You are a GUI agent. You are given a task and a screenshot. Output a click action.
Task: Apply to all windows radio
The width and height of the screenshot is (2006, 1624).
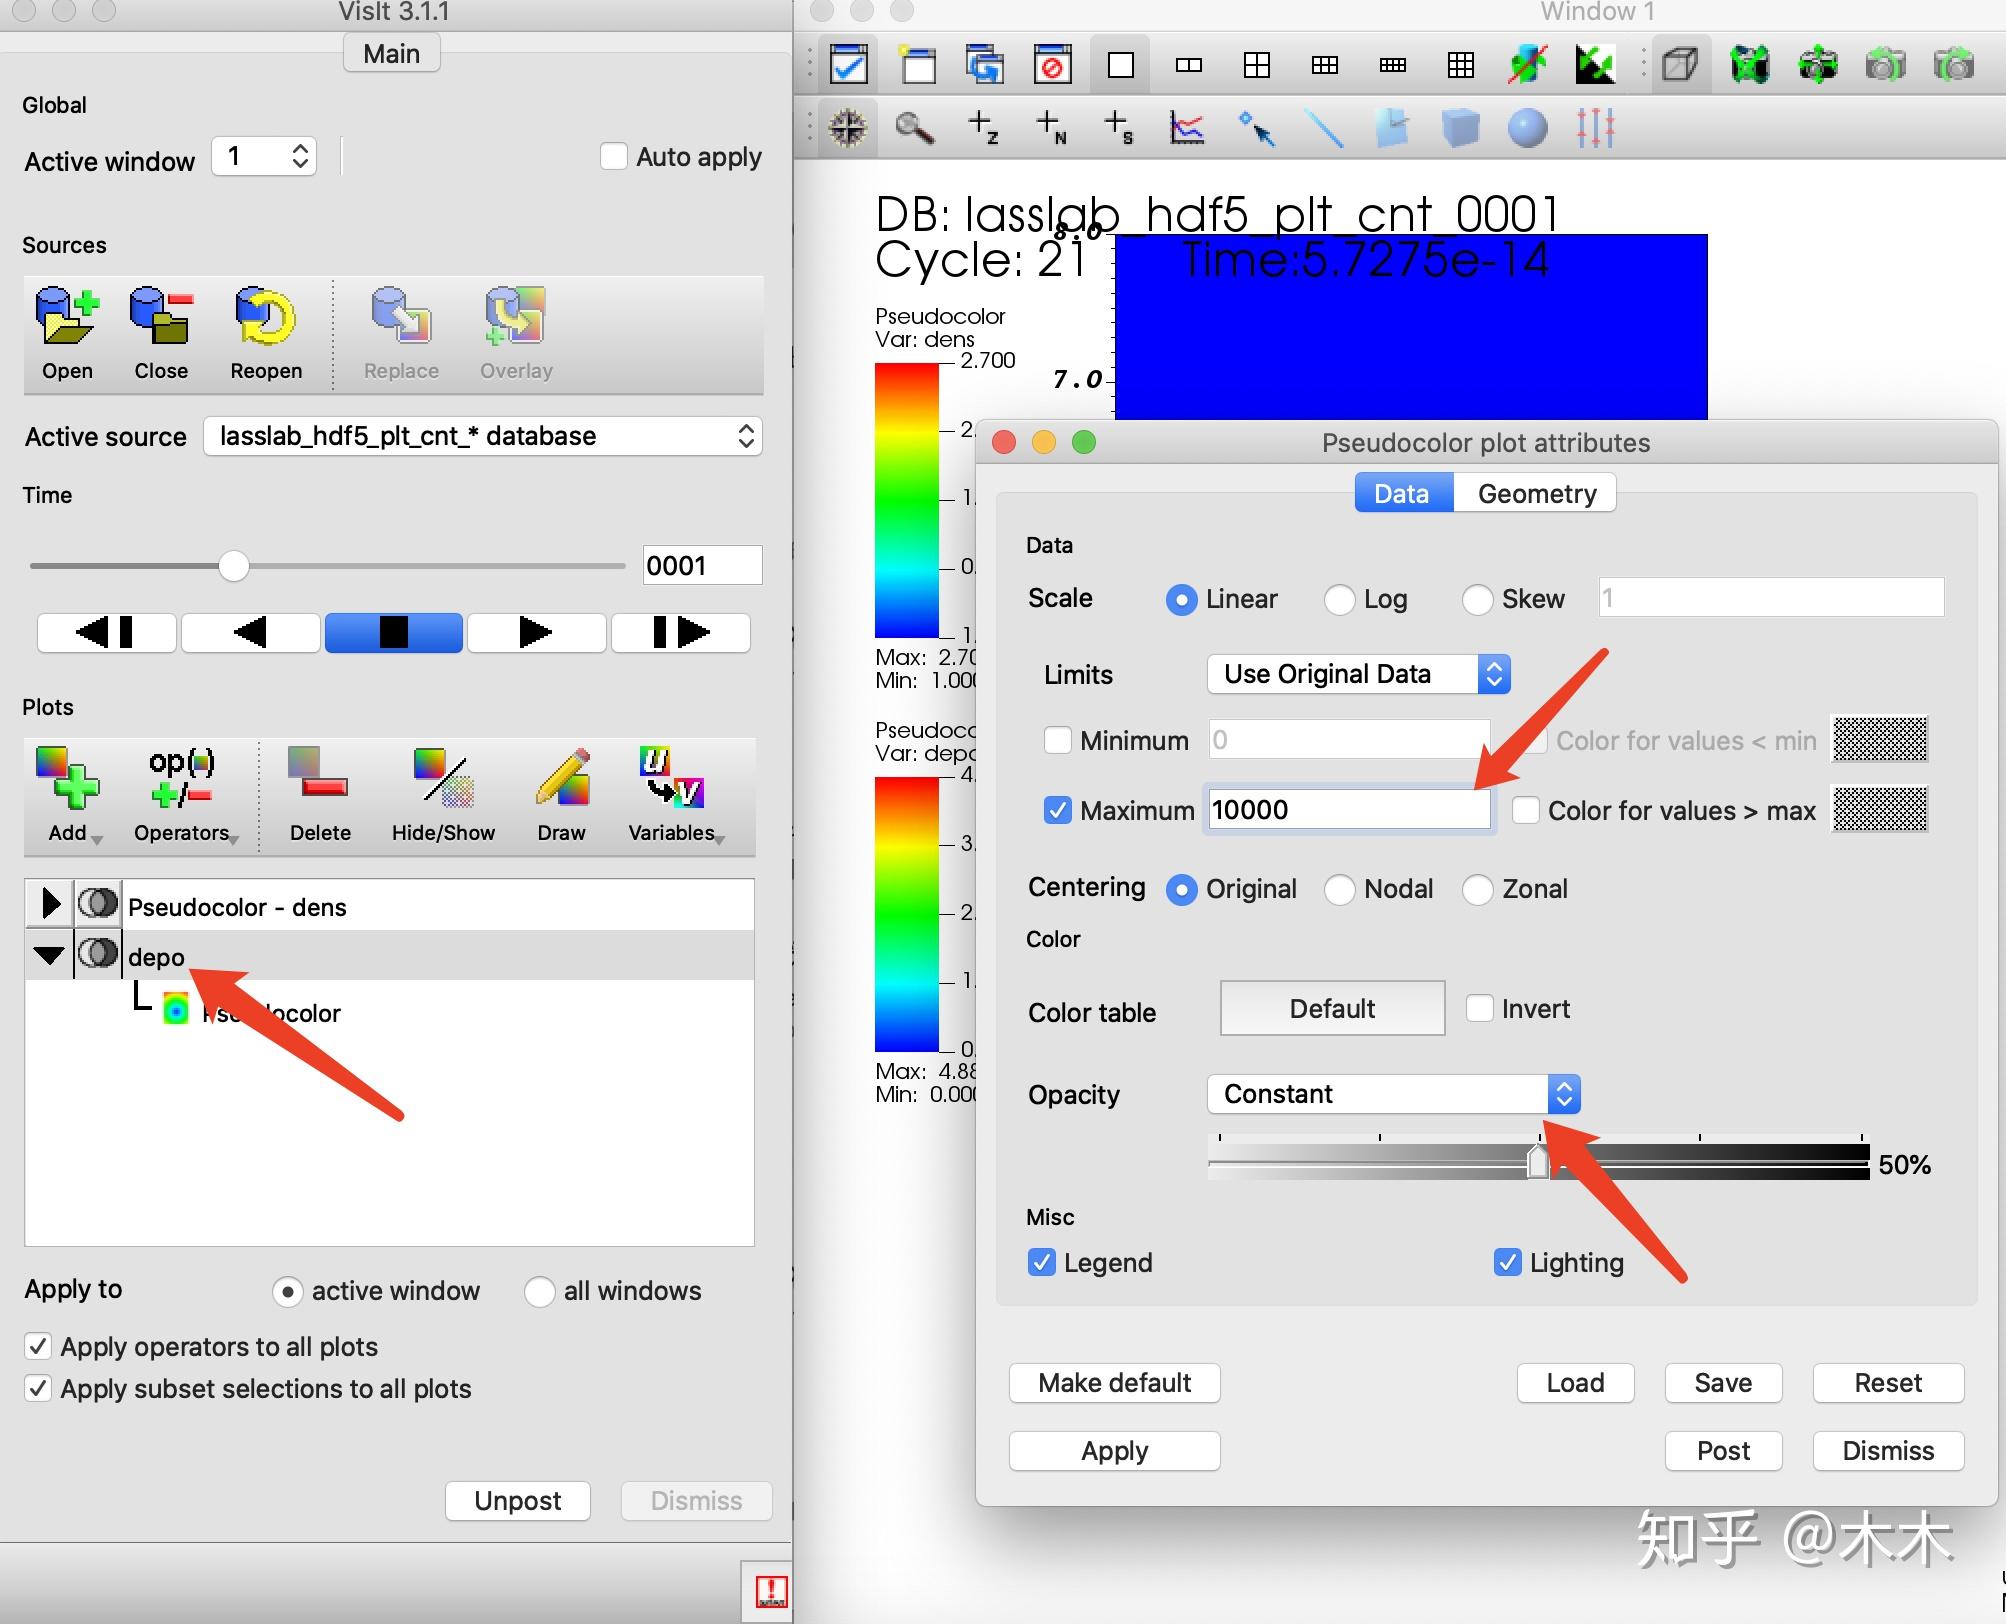(x=539, y=1291)
